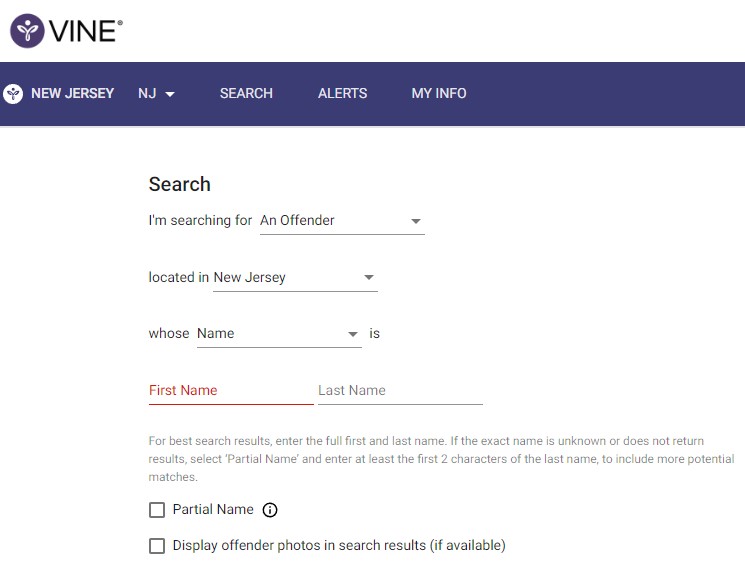Open MY INFO in the navigation bar
The height and width of the screenshot is (569, 745).
[439, 94]
